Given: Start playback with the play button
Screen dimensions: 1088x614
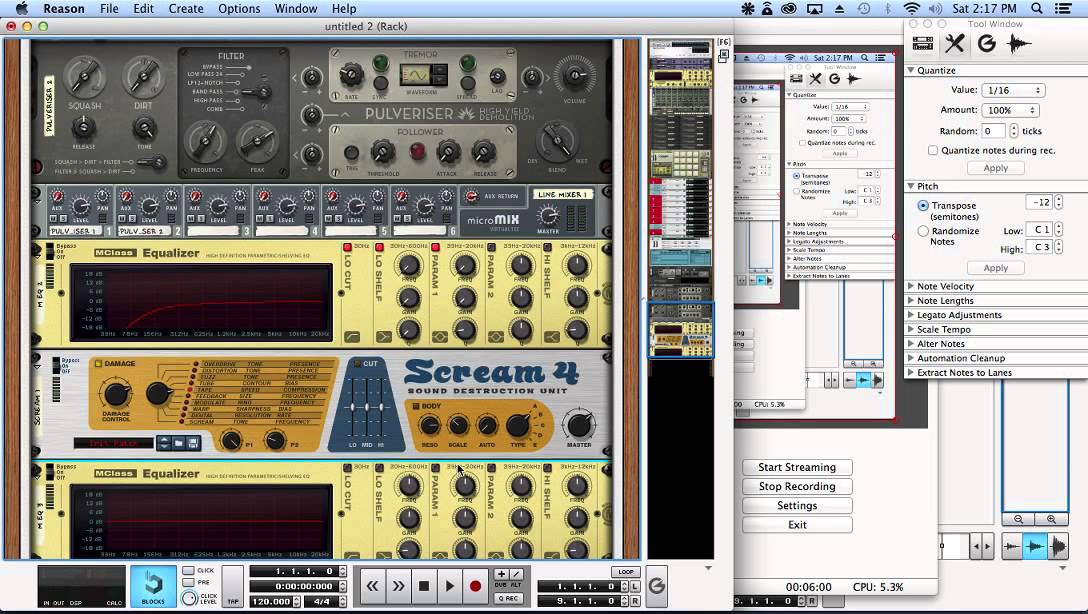Looking at the screenshot, I should 450,586.
